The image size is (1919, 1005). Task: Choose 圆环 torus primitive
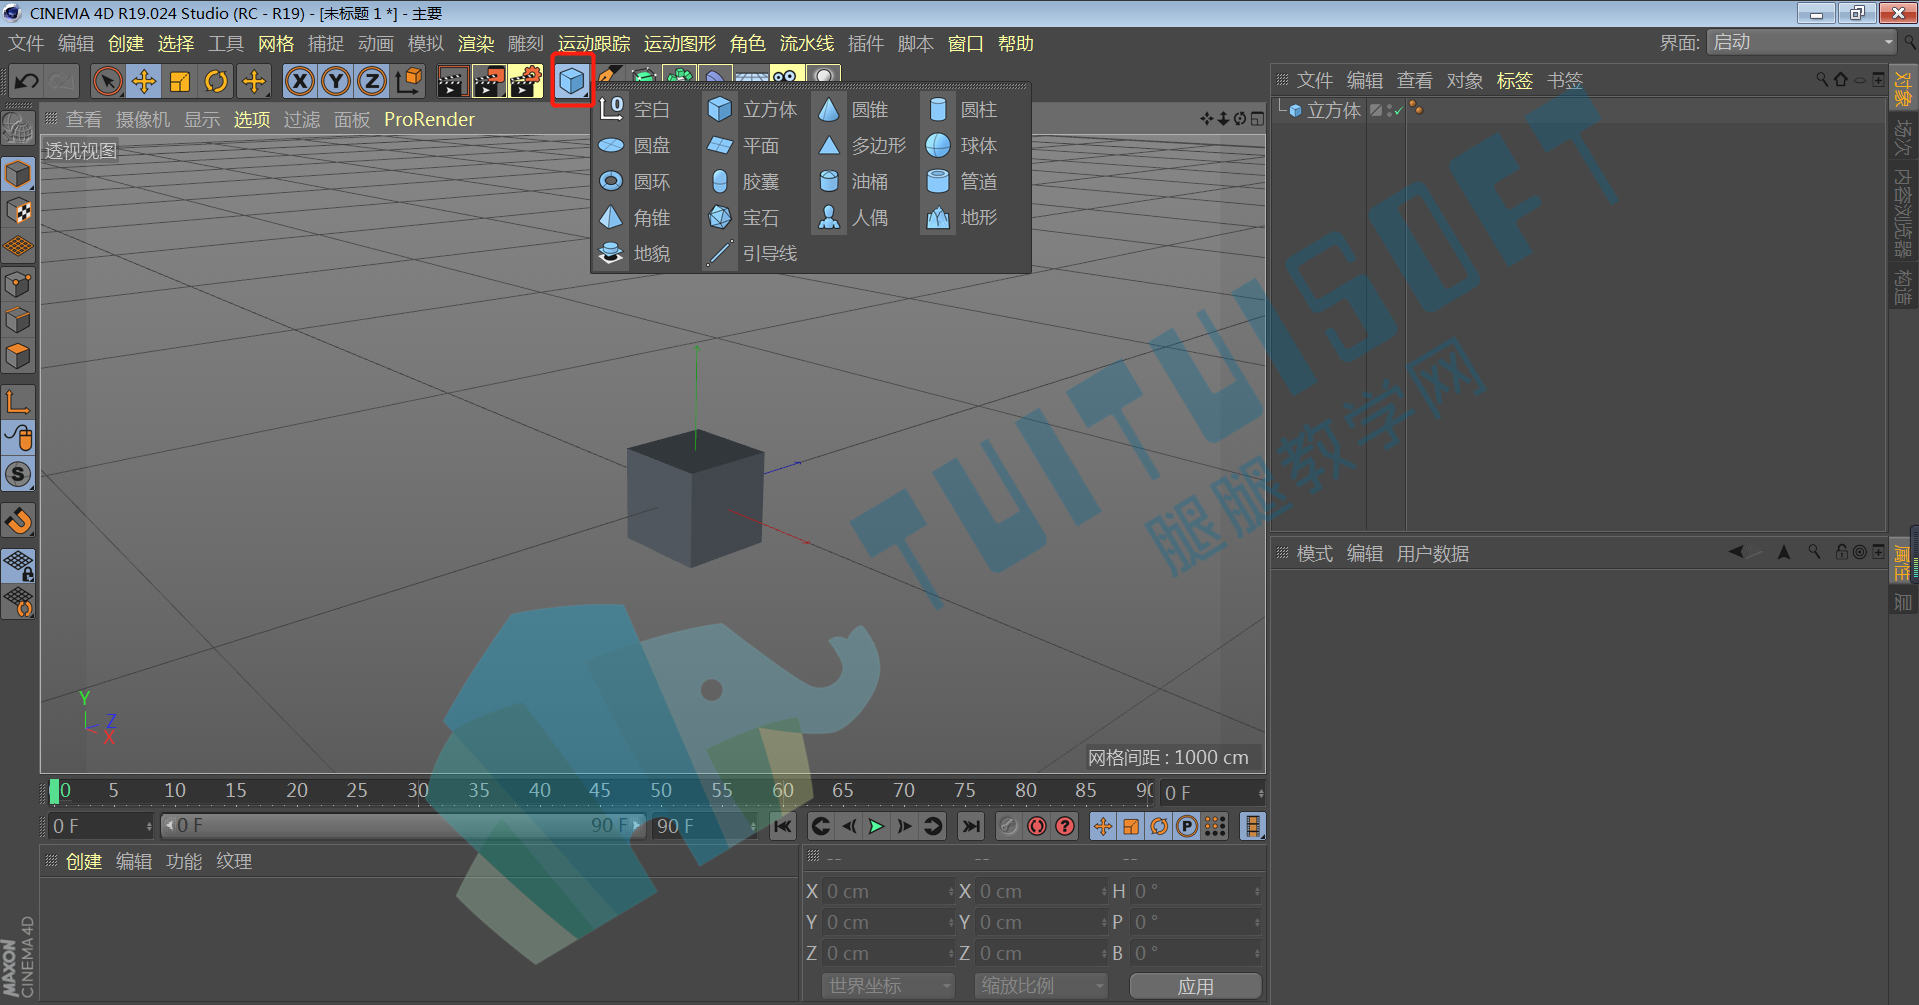635,182
